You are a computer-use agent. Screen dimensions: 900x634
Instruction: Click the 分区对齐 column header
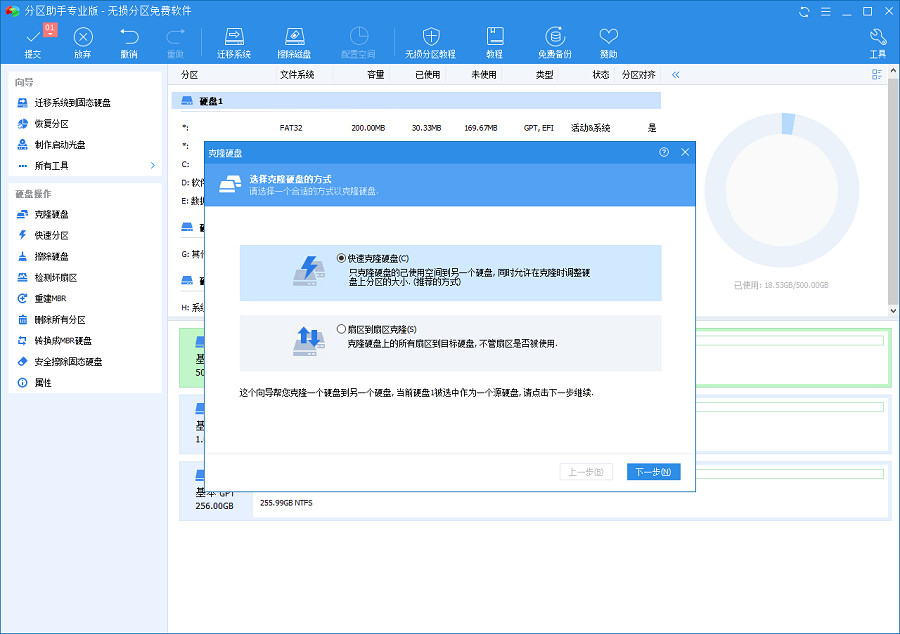tap(638, 75)
